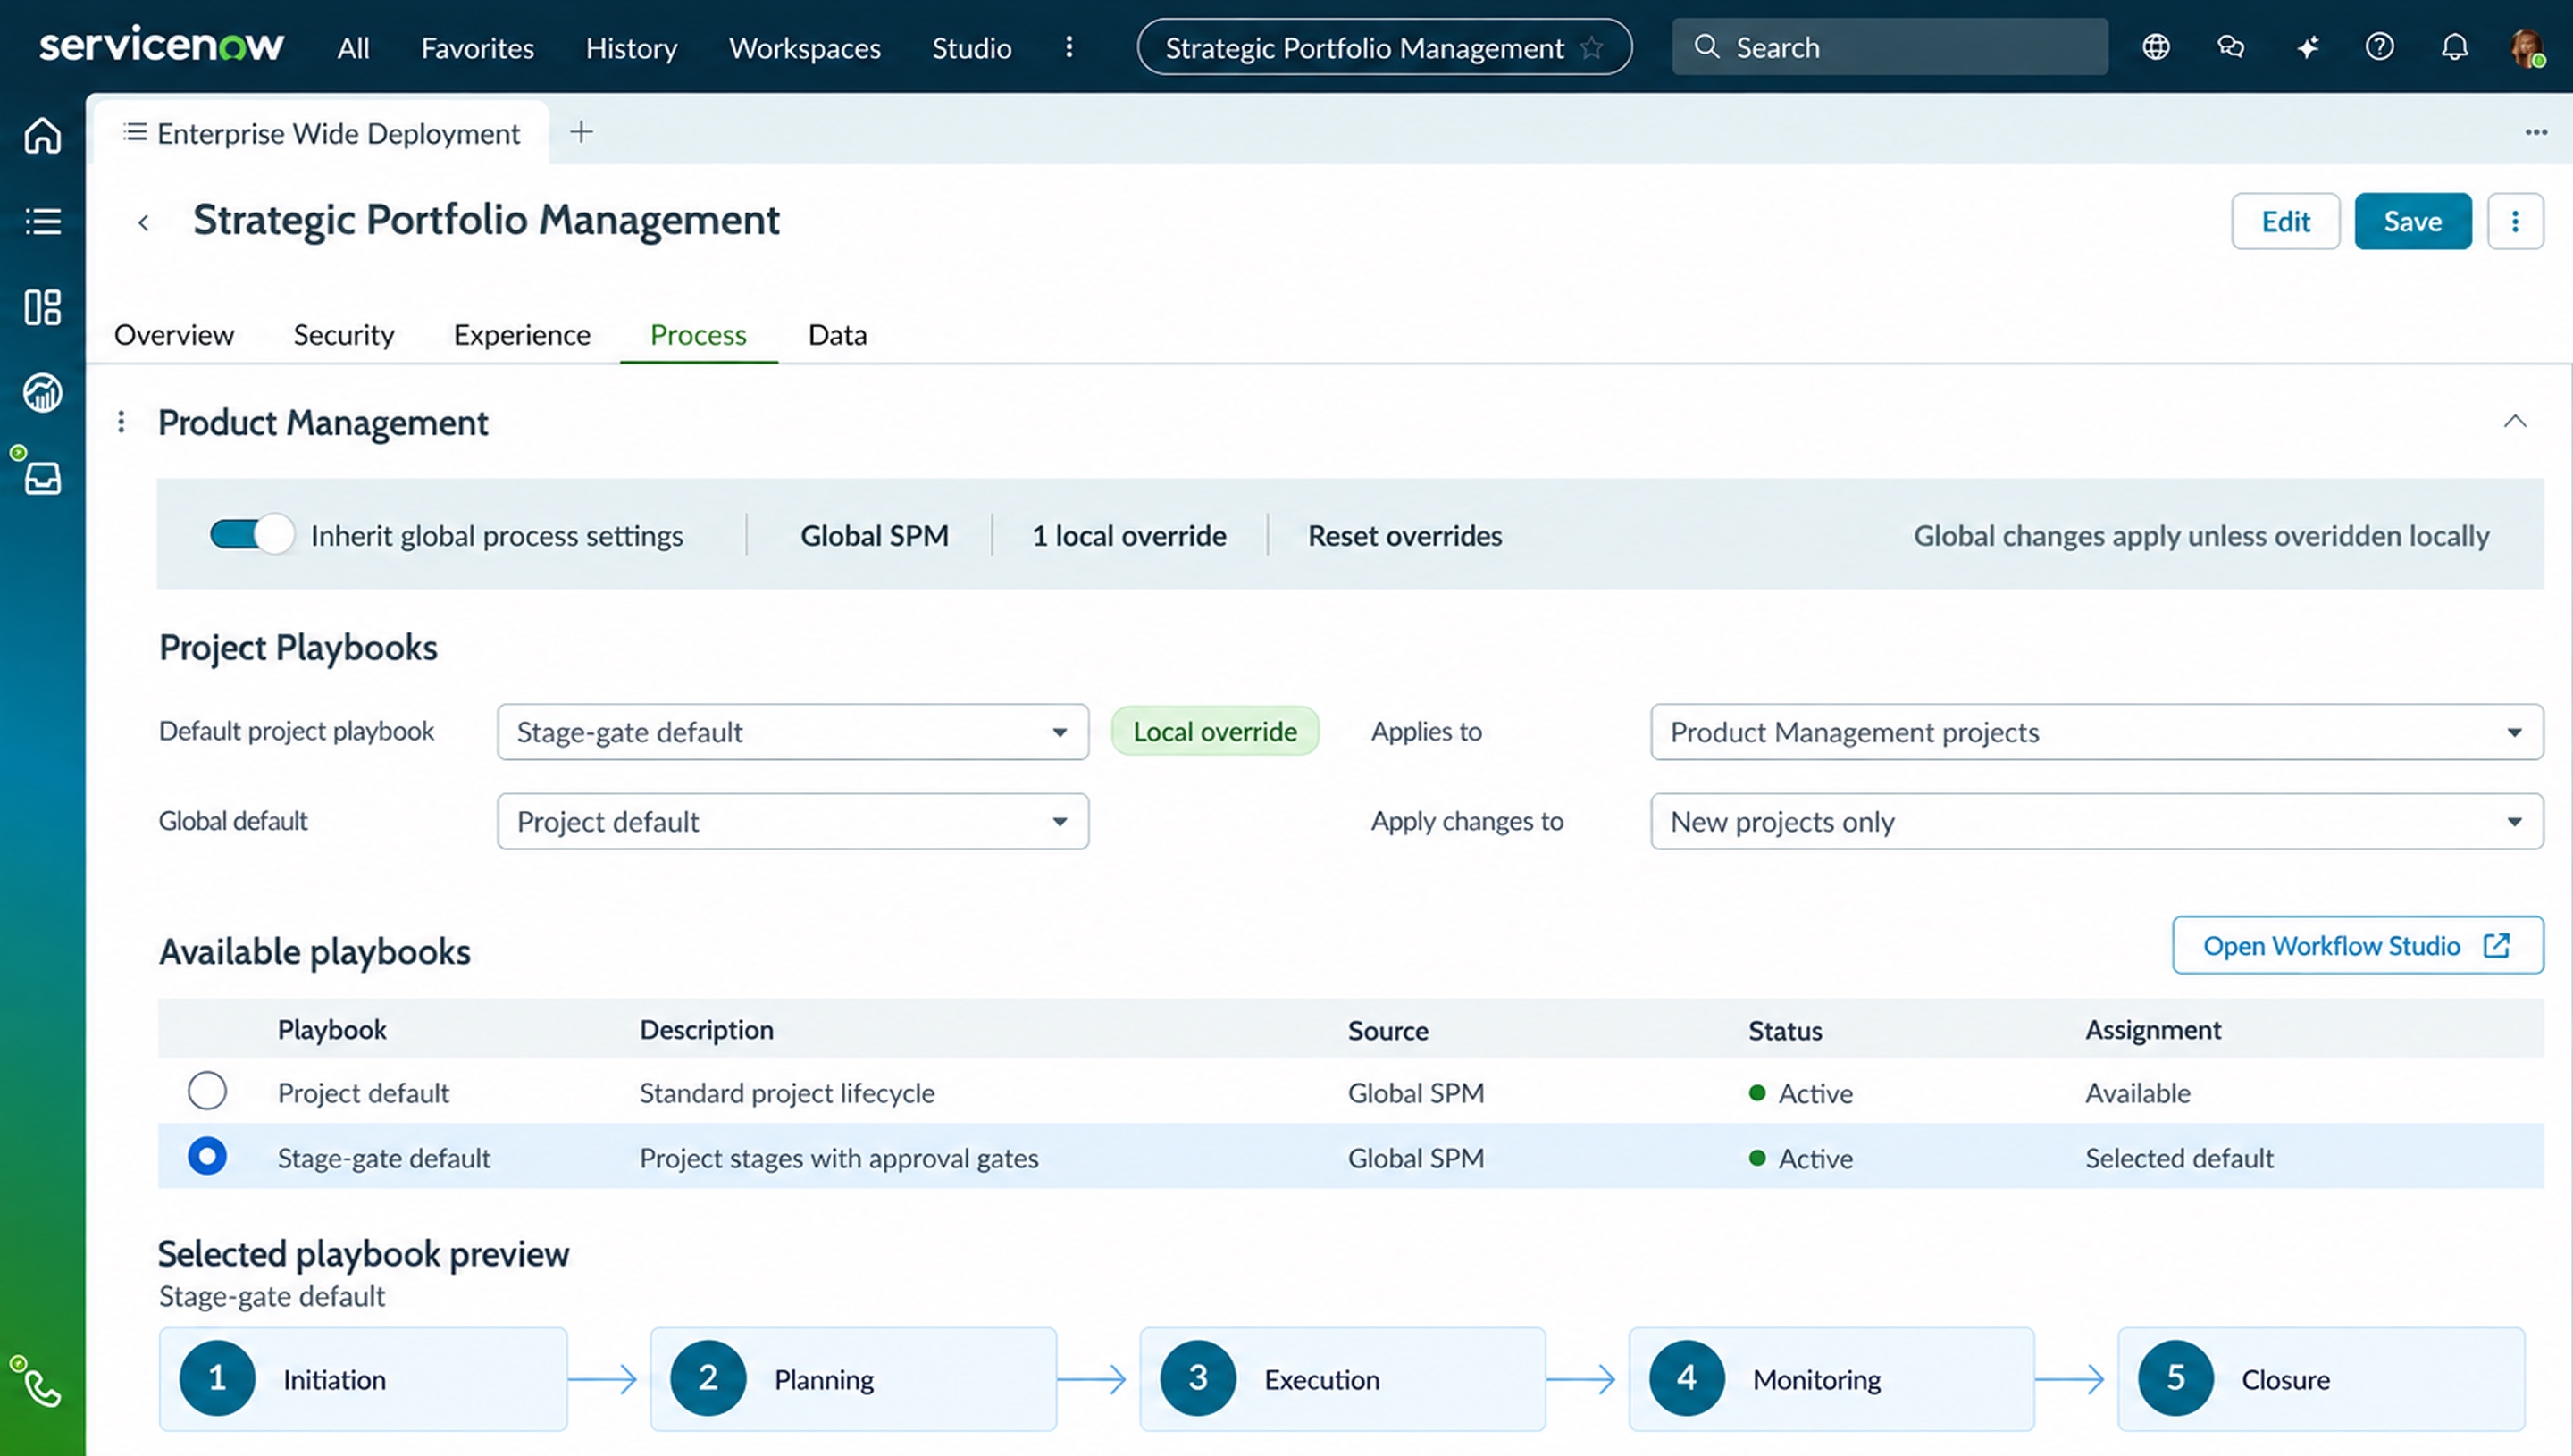Open the Apply changes to dropdown
This screenshot has width=2573, height=1456.
(2097, 822)
